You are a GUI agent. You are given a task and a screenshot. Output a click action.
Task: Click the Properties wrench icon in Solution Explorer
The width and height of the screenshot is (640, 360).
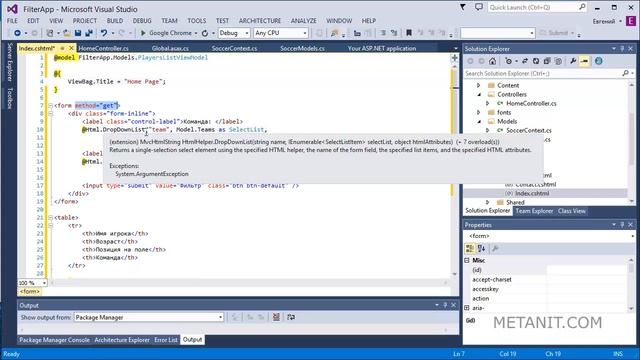pyautogui.click(x=573, y=61)
